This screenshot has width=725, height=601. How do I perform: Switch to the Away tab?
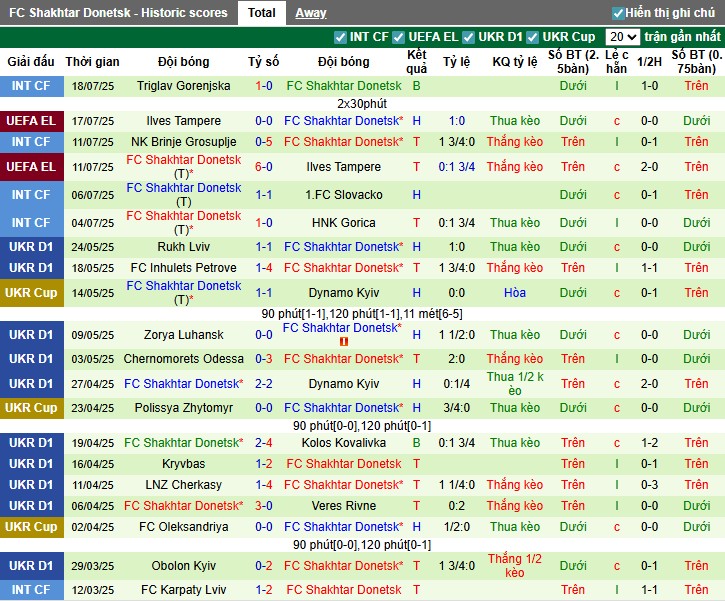coord(310,13)
